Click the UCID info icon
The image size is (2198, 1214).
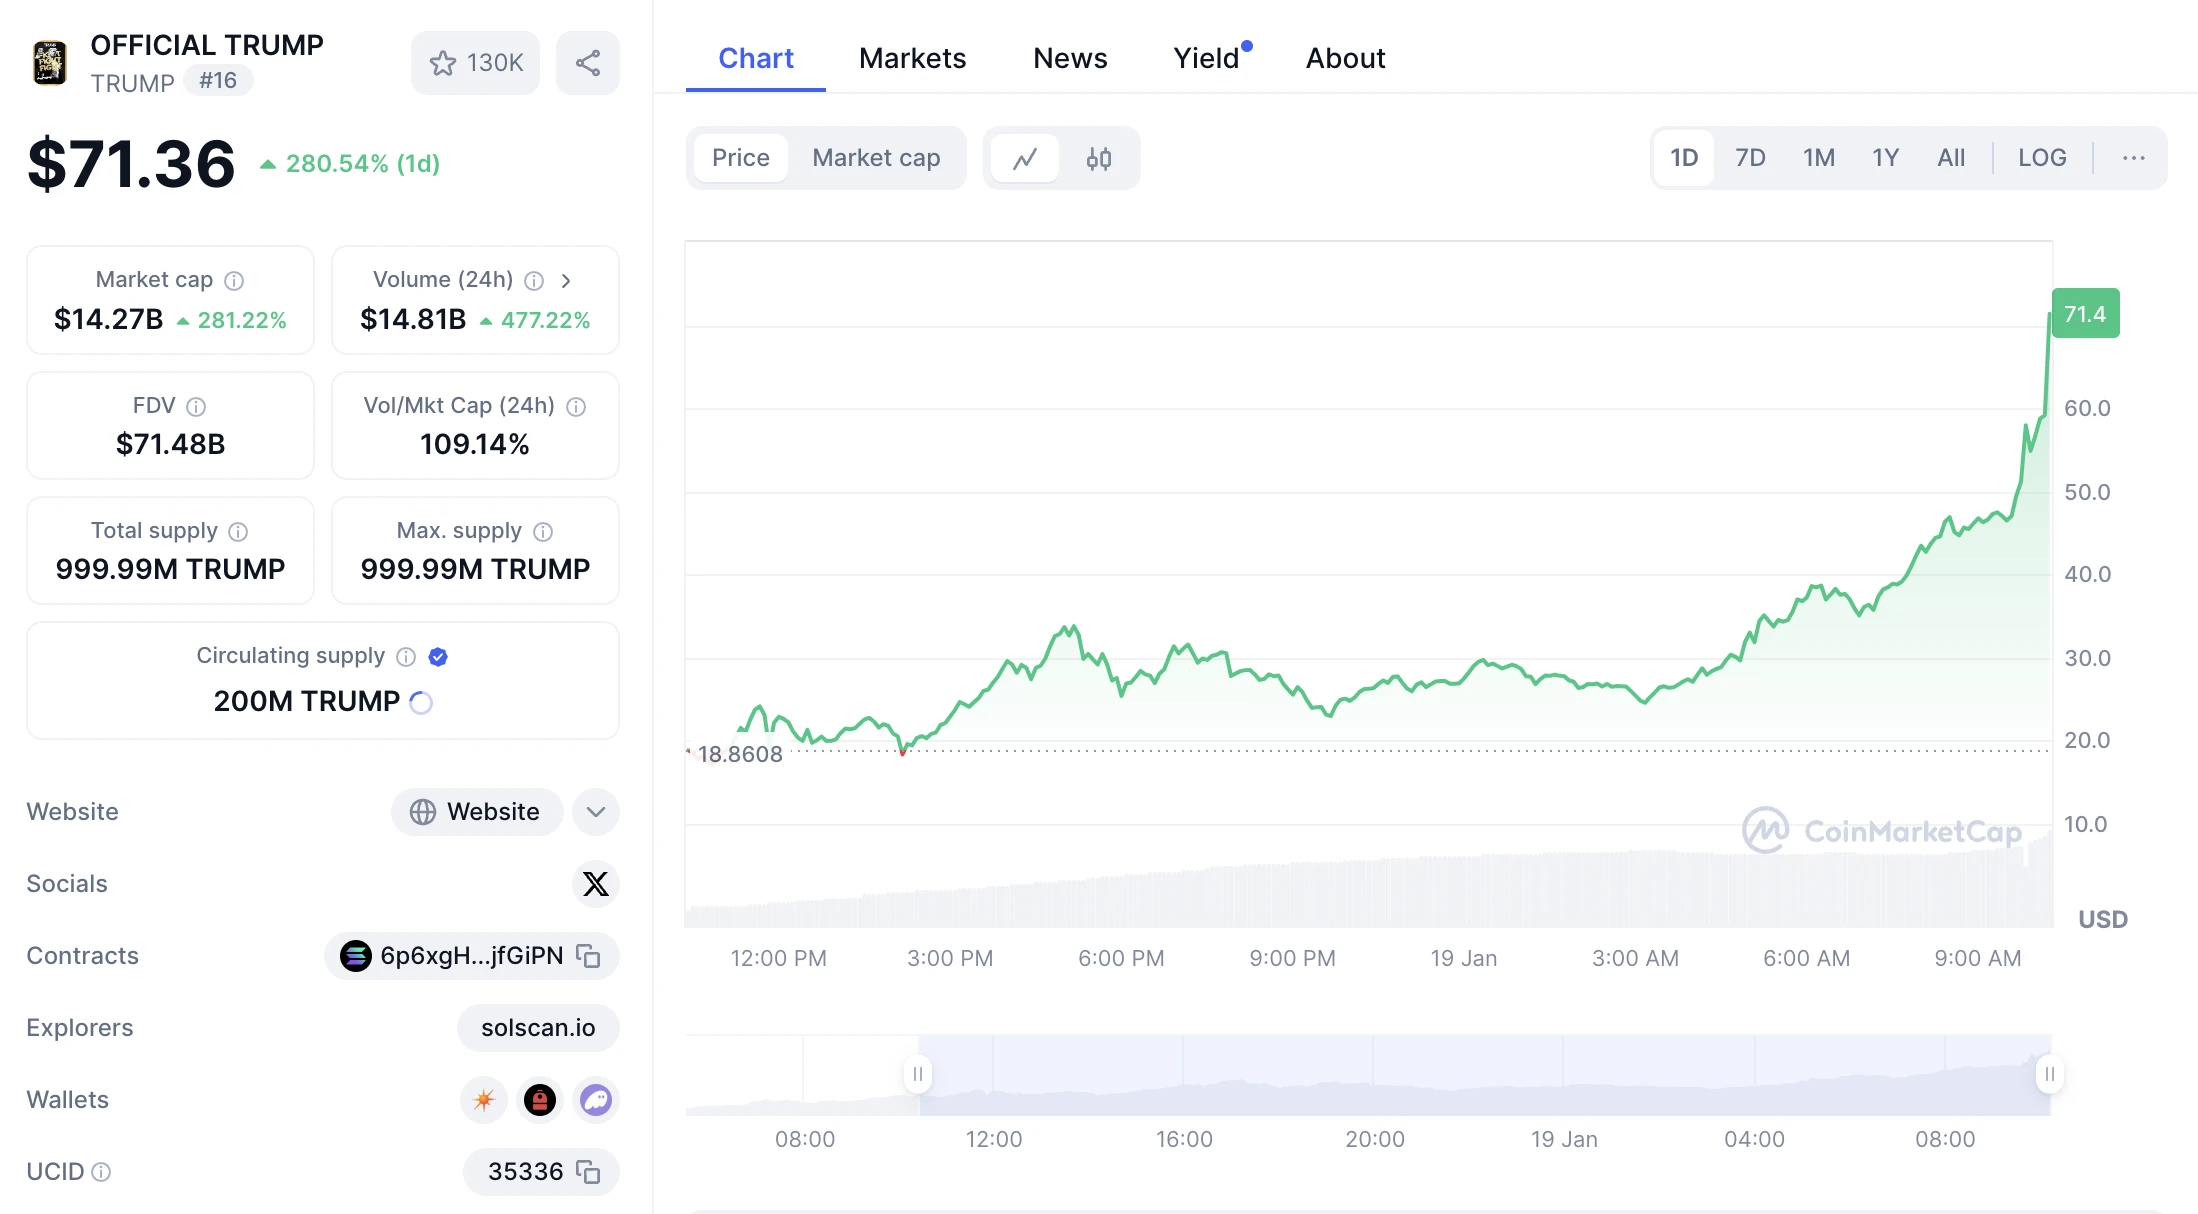(101, 1172)
